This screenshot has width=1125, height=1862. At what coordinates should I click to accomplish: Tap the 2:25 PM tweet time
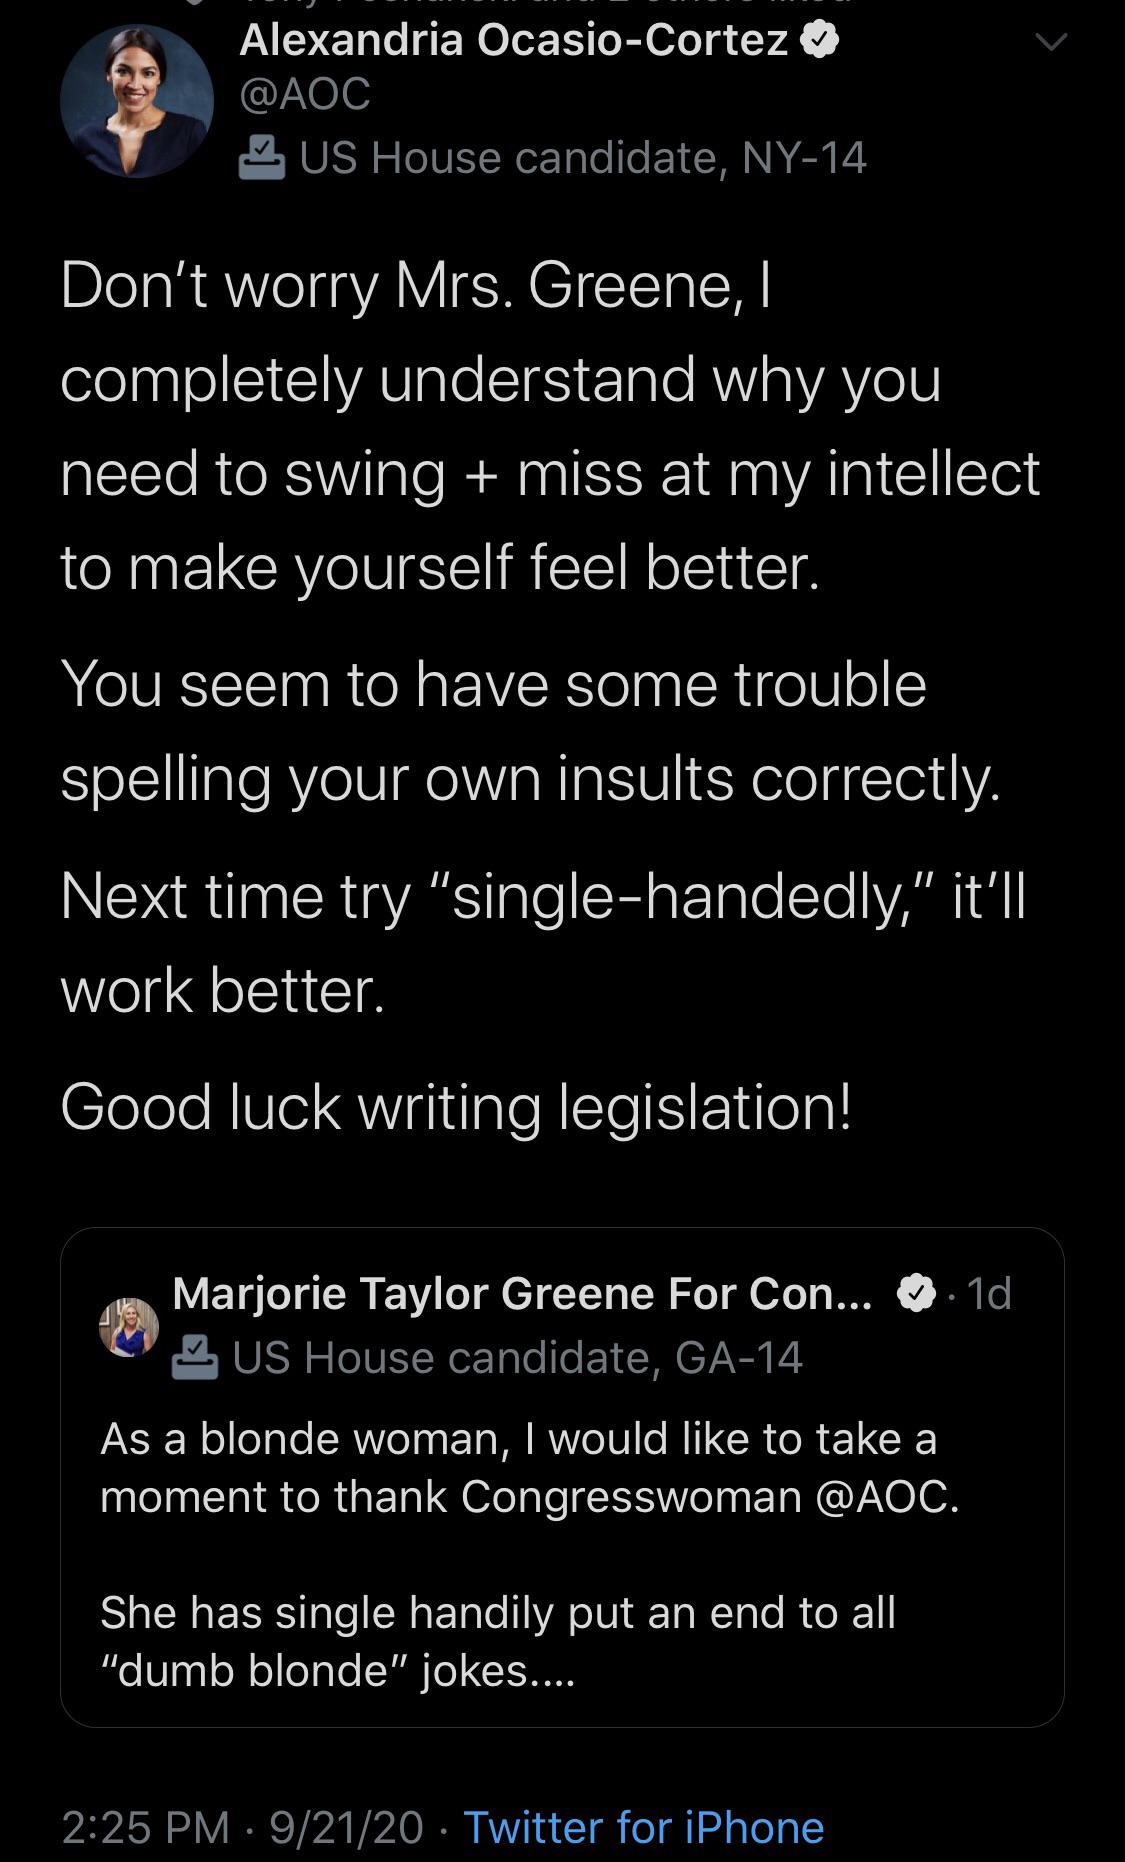(146, 1827)
